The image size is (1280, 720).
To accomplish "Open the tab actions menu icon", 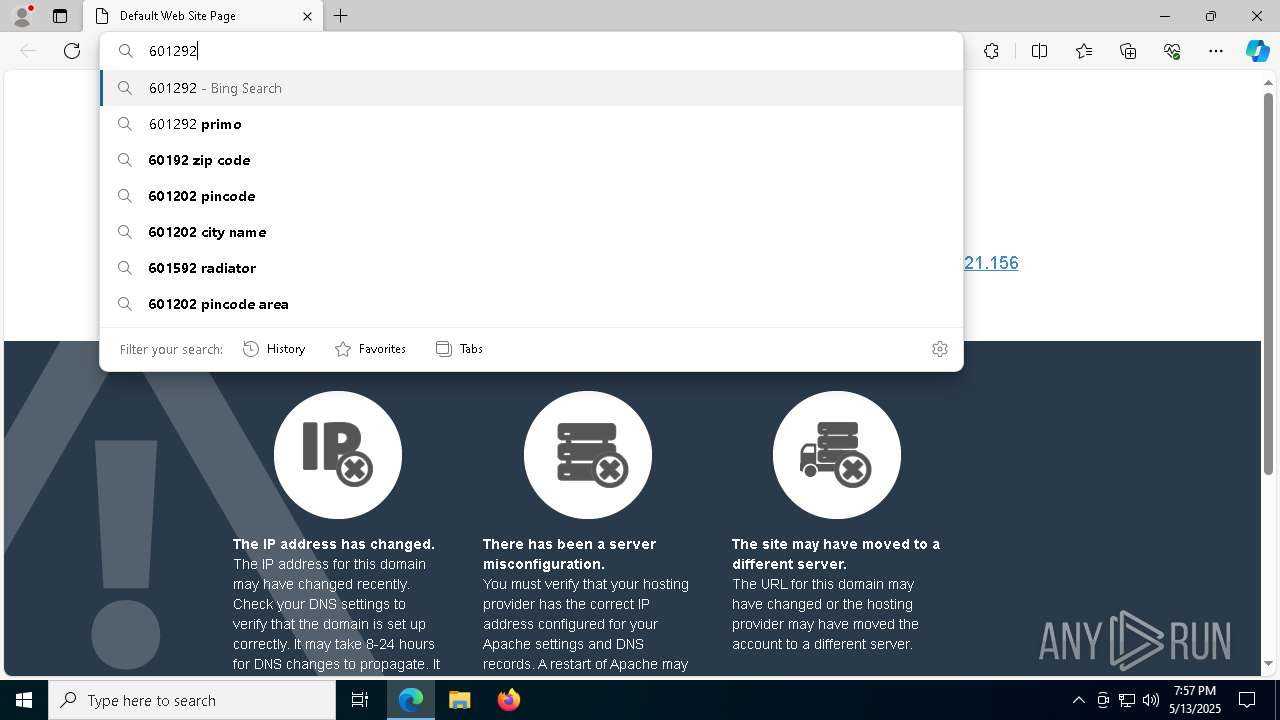I will pos(60,16).
